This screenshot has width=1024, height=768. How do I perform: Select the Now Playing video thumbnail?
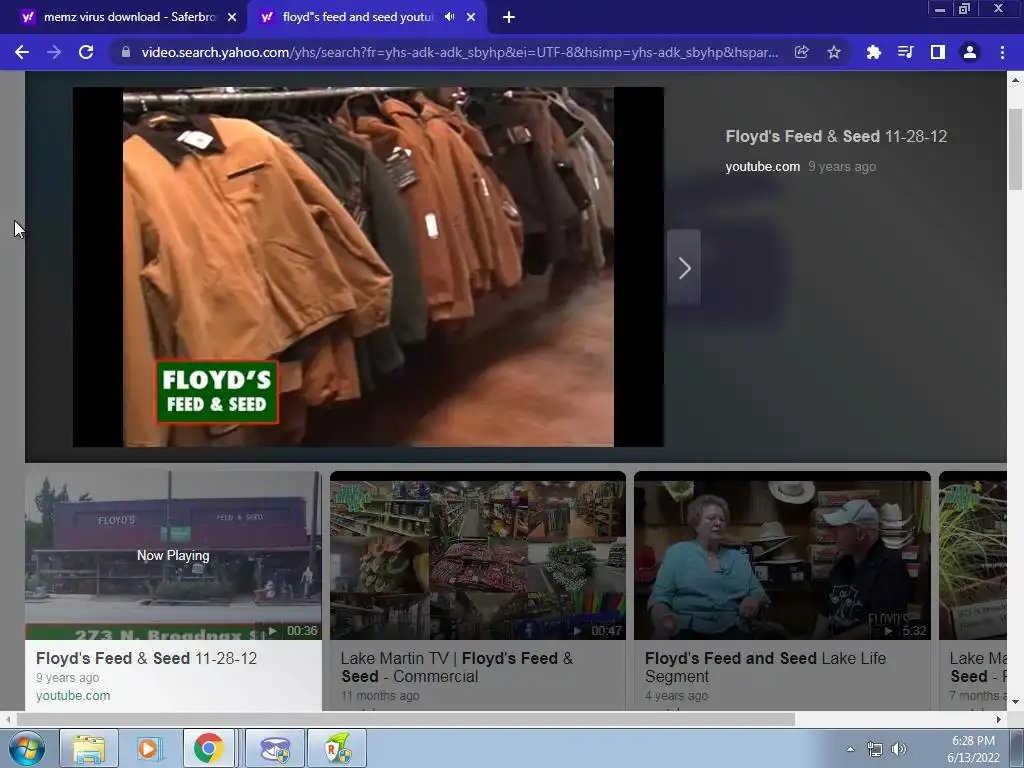click(x=173, y=555)
